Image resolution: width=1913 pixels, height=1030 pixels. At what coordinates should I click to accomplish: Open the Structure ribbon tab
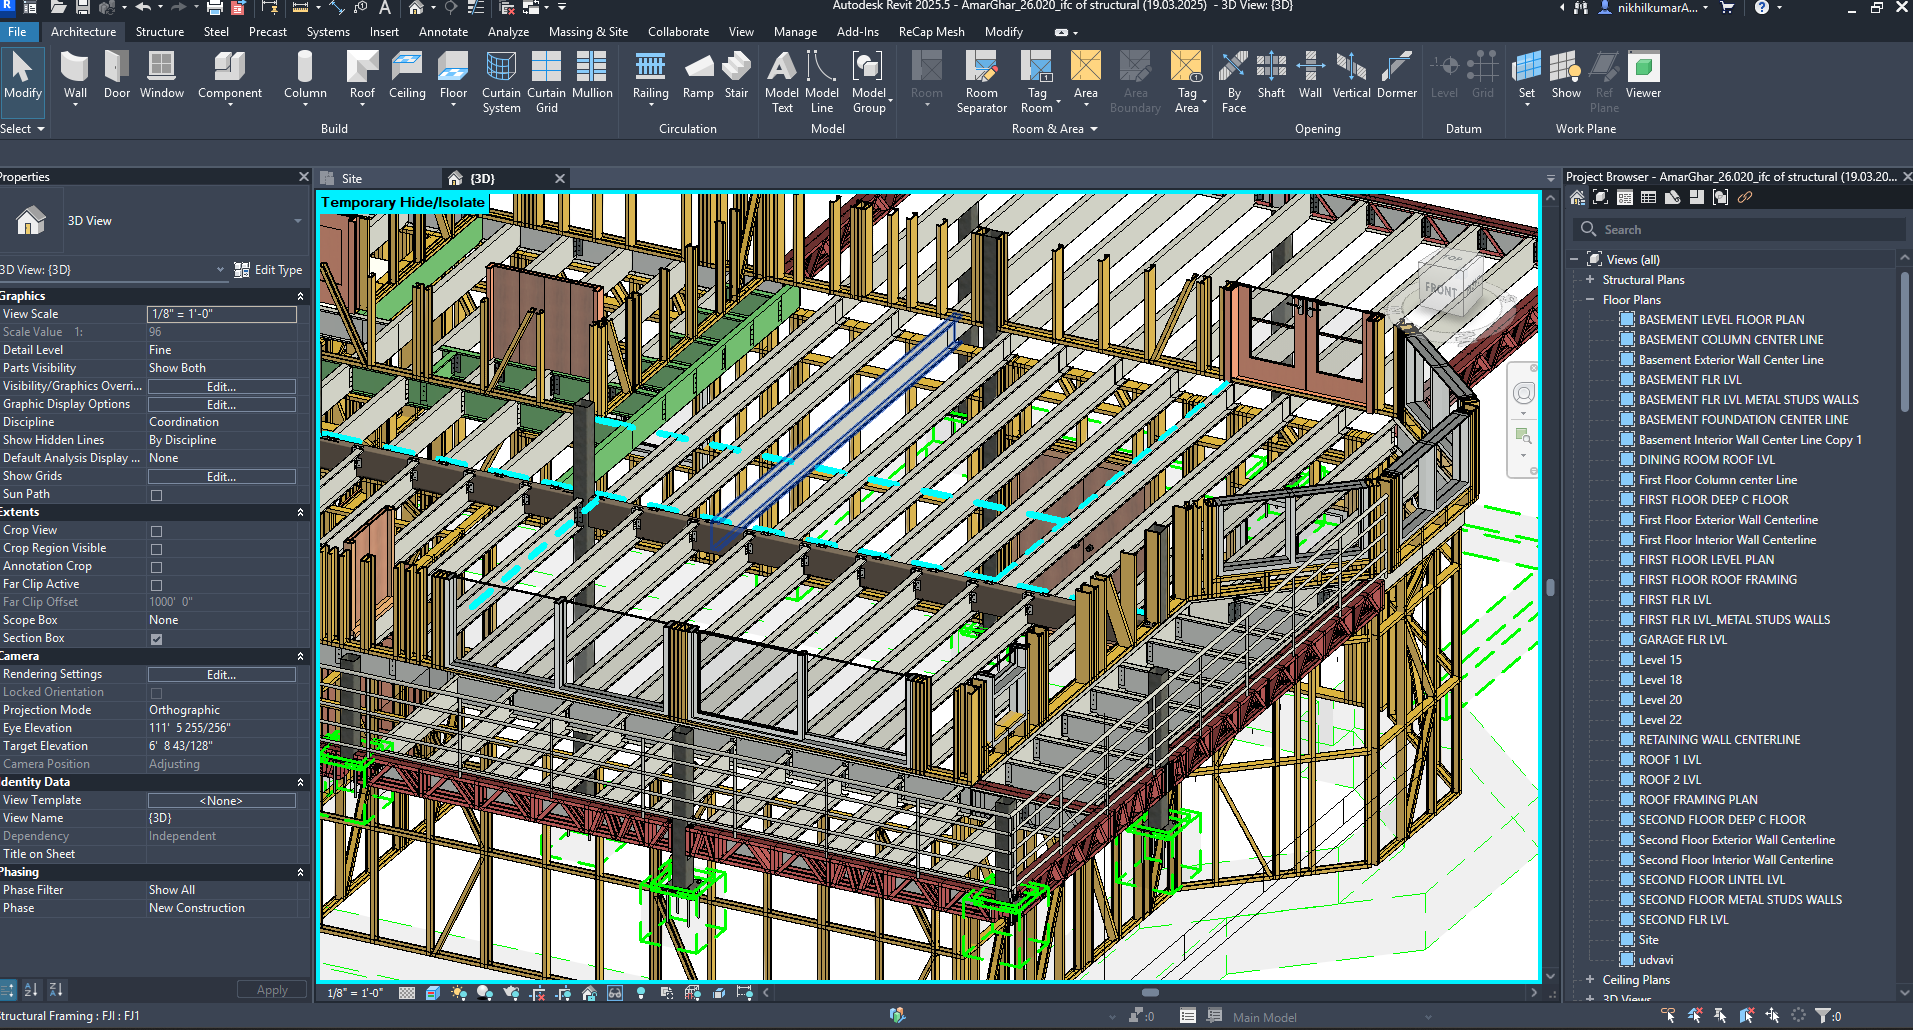coord(160,32)
